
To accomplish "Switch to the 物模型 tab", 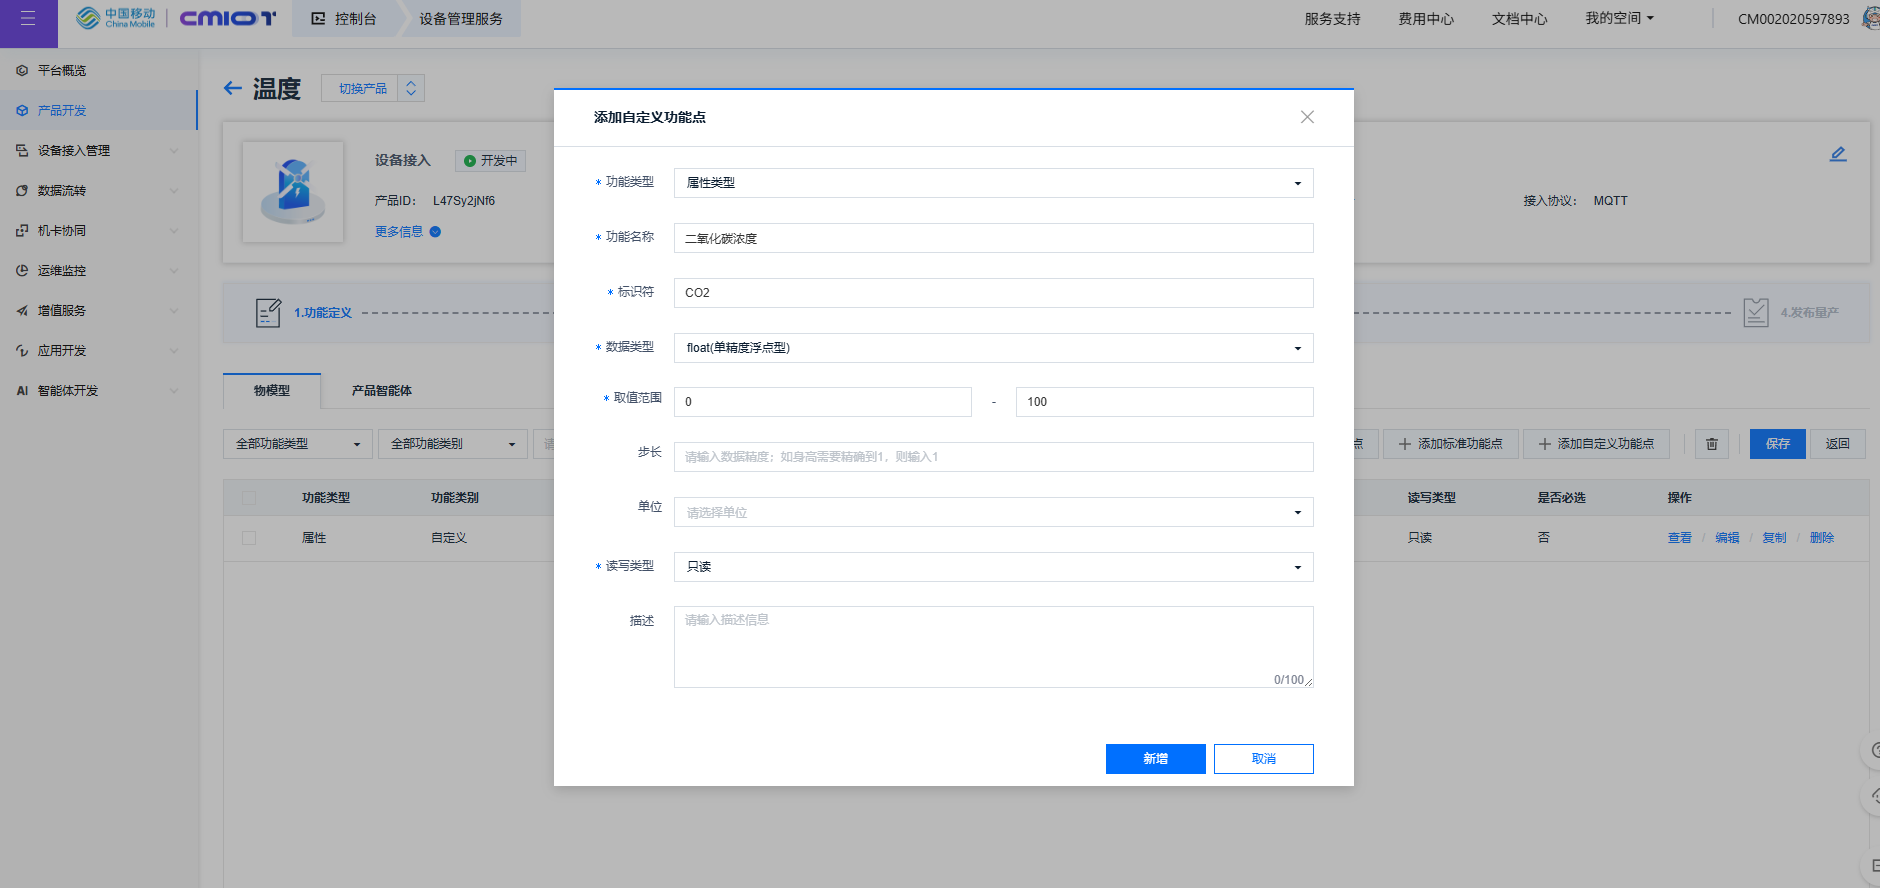I will 272,391.
